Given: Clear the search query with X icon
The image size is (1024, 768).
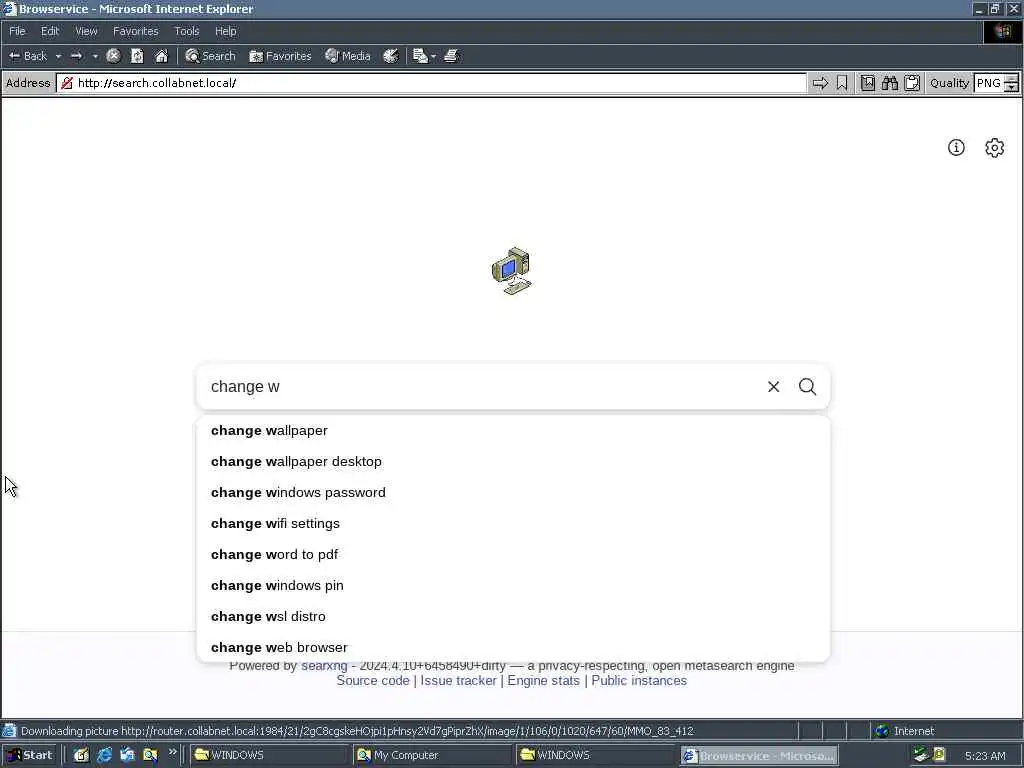Looking at the screenshot, I should (773, 387).
